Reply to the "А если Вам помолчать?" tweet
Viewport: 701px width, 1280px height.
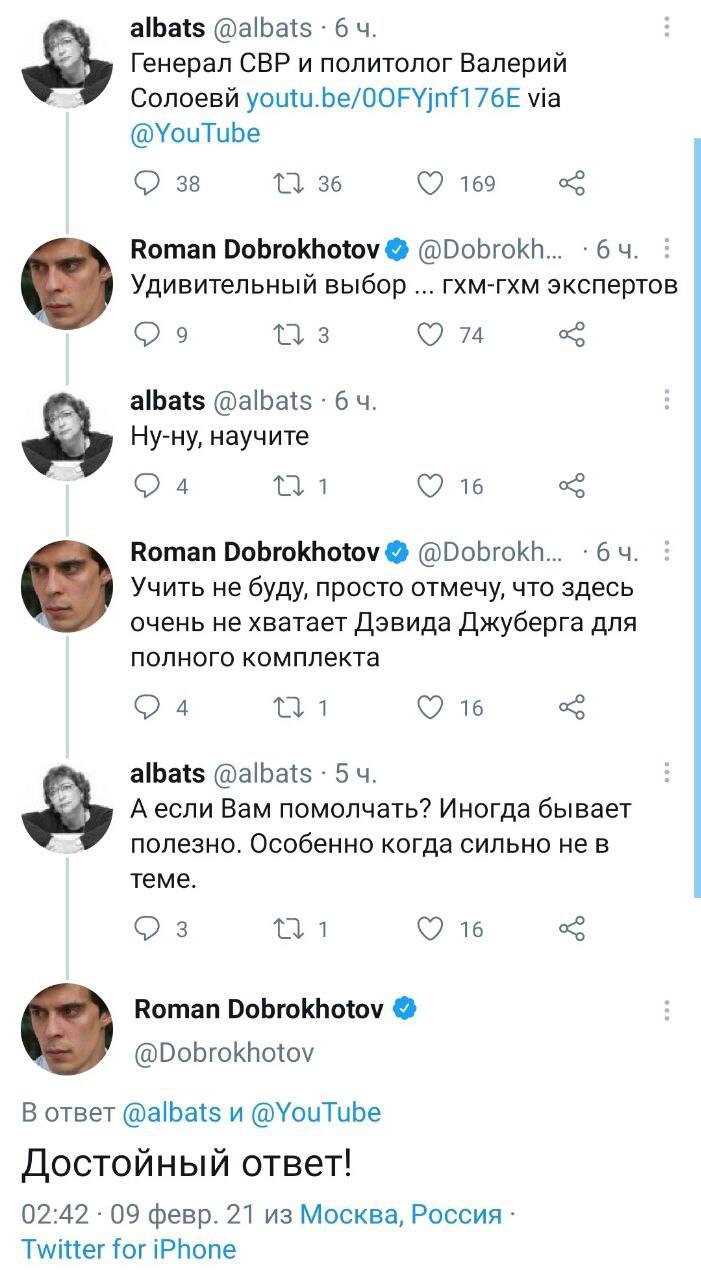pos(148,929)
